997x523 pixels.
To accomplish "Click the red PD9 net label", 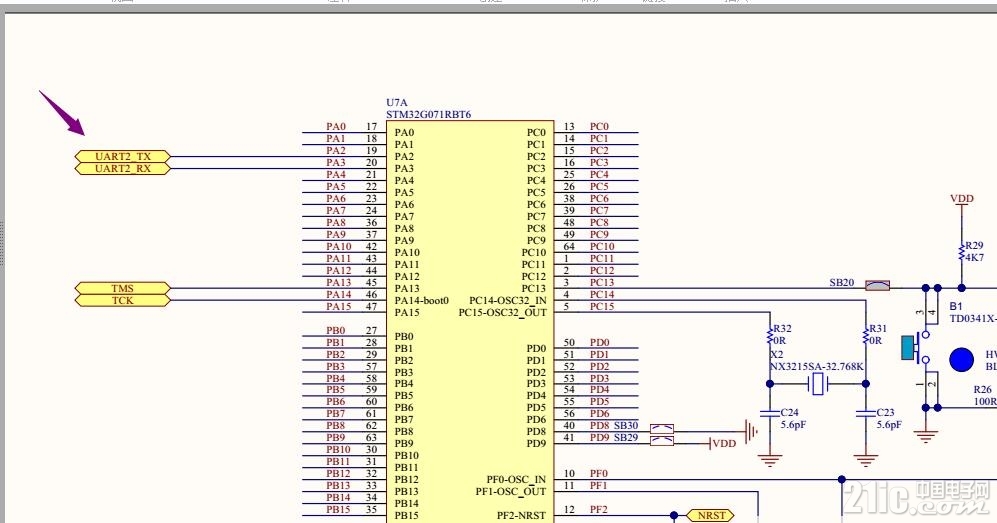I will 599,437.
